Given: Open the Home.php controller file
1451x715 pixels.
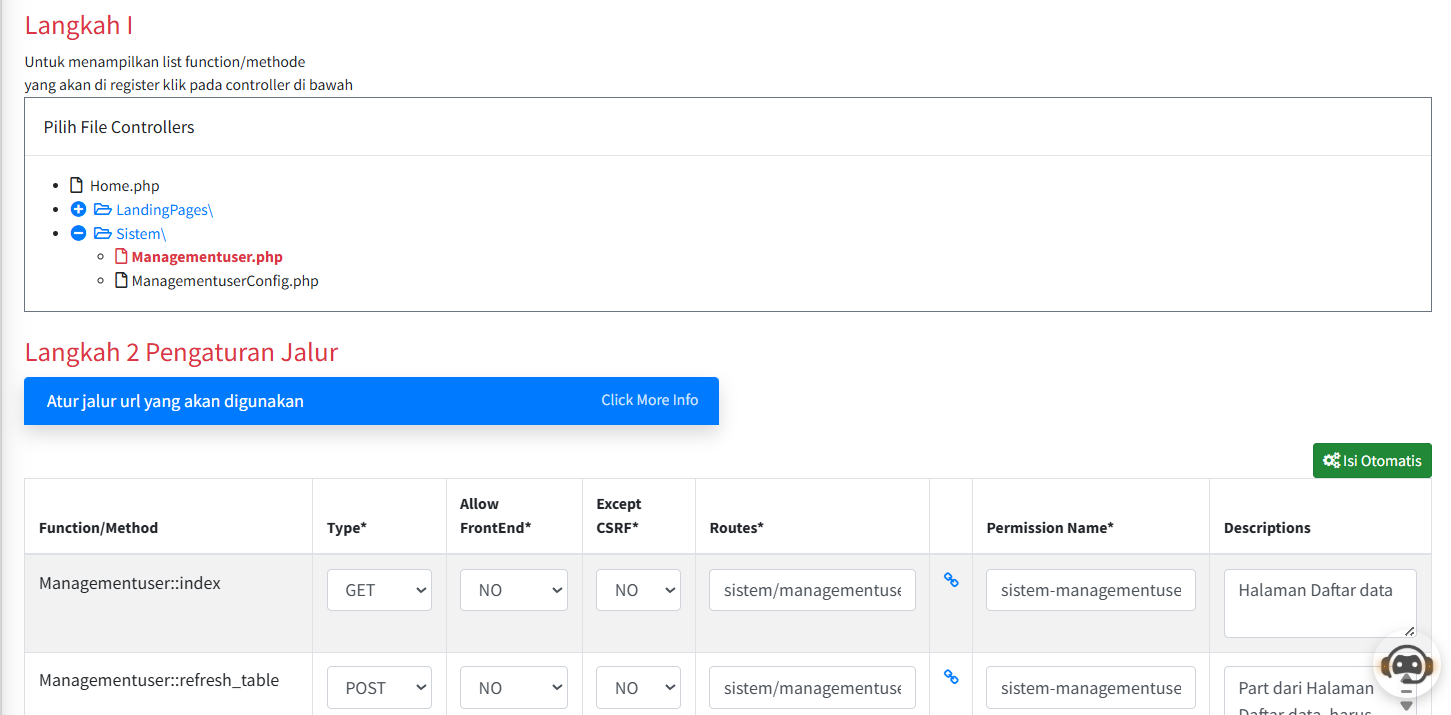Looking at the screenshot, I should click(125, 186).
